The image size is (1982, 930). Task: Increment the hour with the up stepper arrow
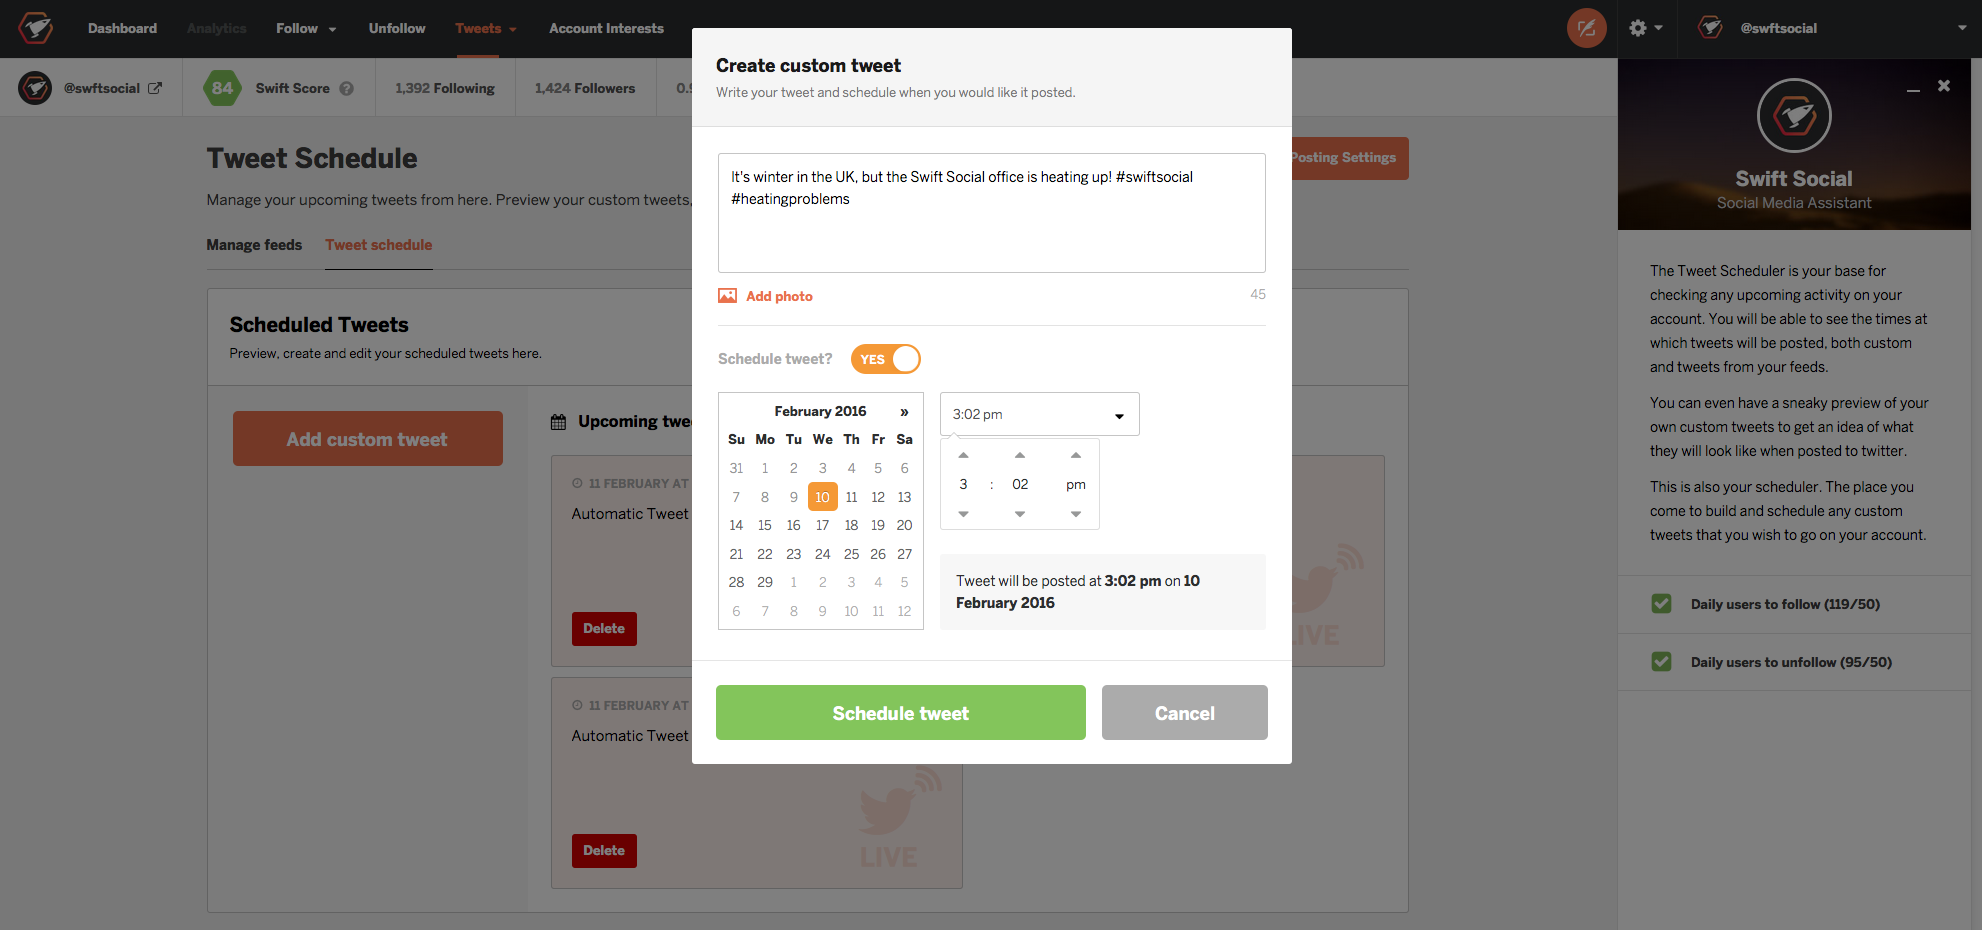click(963, 453)
